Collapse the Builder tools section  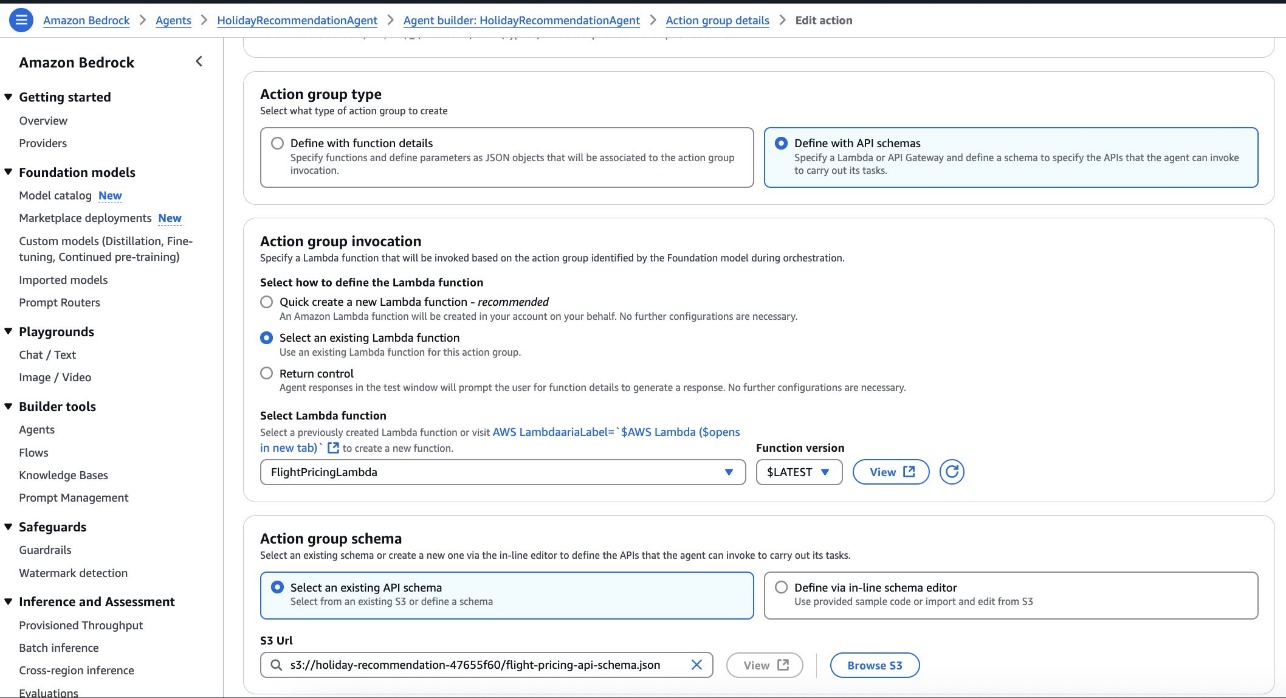coord(9,407)
